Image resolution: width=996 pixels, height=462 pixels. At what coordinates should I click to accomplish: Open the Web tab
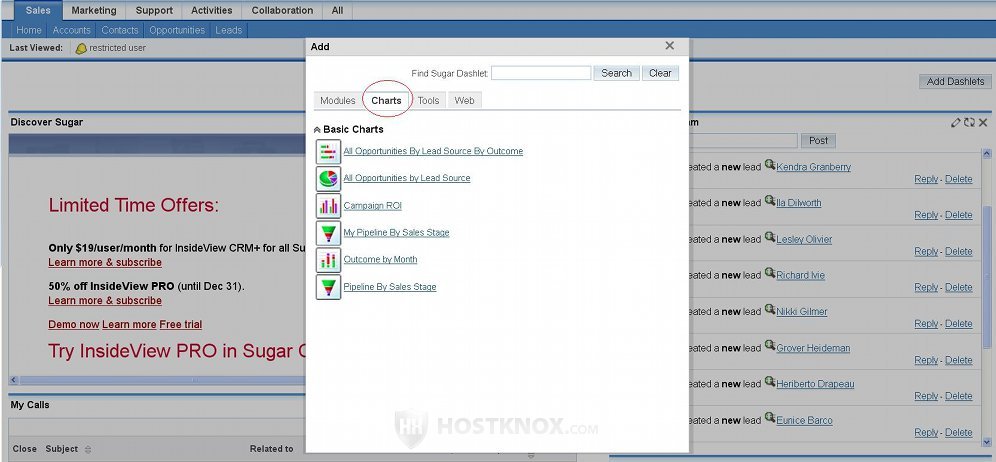tap(464, 100)
